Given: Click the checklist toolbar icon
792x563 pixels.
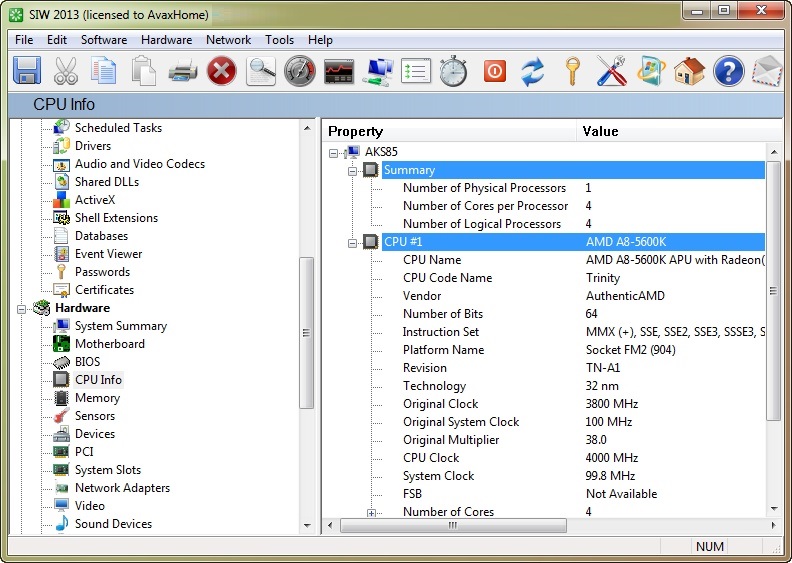Looking at the screenshot, I should tap(416, 71).
